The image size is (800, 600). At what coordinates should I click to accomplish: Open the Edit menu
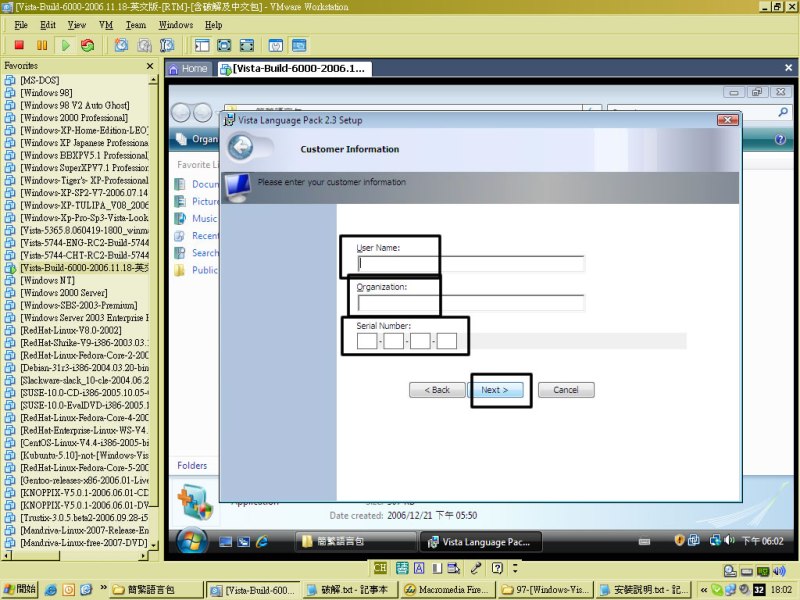tap(48, 25)
